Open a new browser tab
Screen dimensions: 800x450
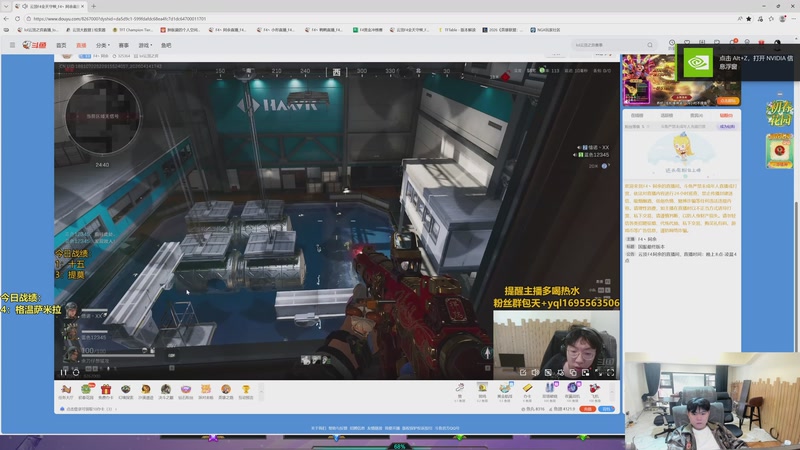pyautogui.click(x=93, y=6)
